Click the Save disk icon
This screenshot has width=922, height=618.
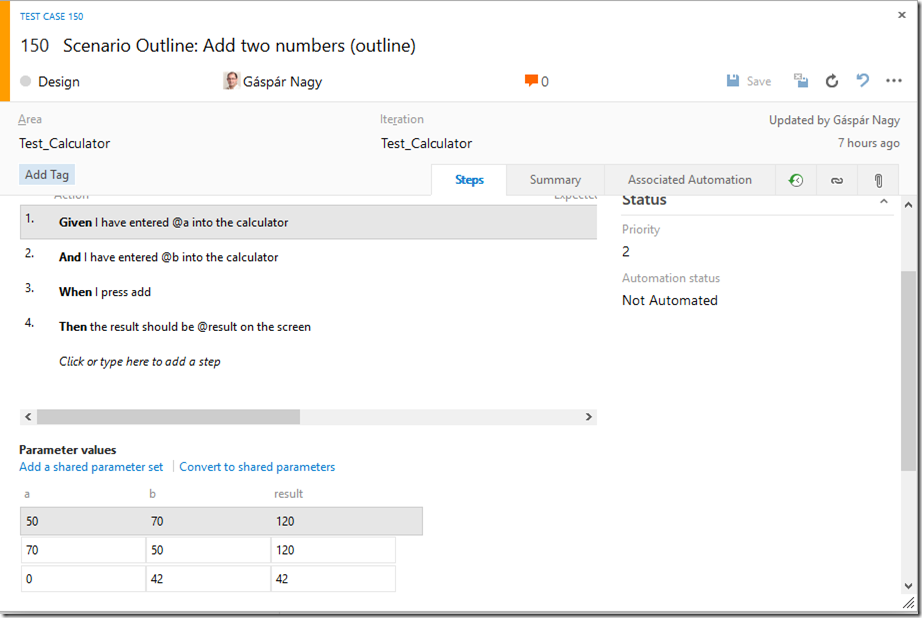coord(733,81)
